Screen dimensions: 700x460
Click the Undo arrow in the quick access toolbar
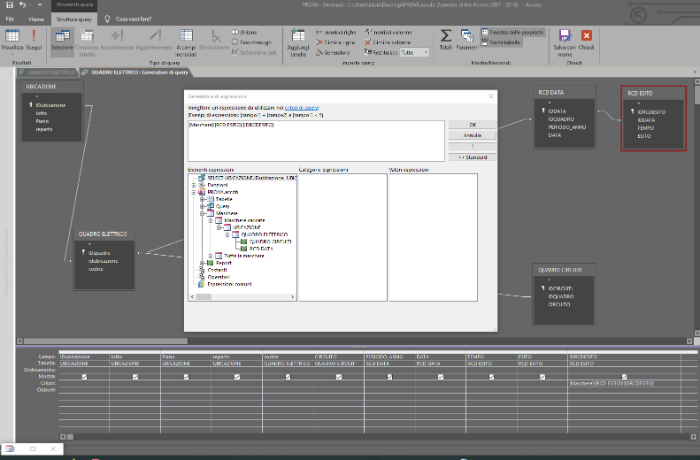(x=22, y=5)
